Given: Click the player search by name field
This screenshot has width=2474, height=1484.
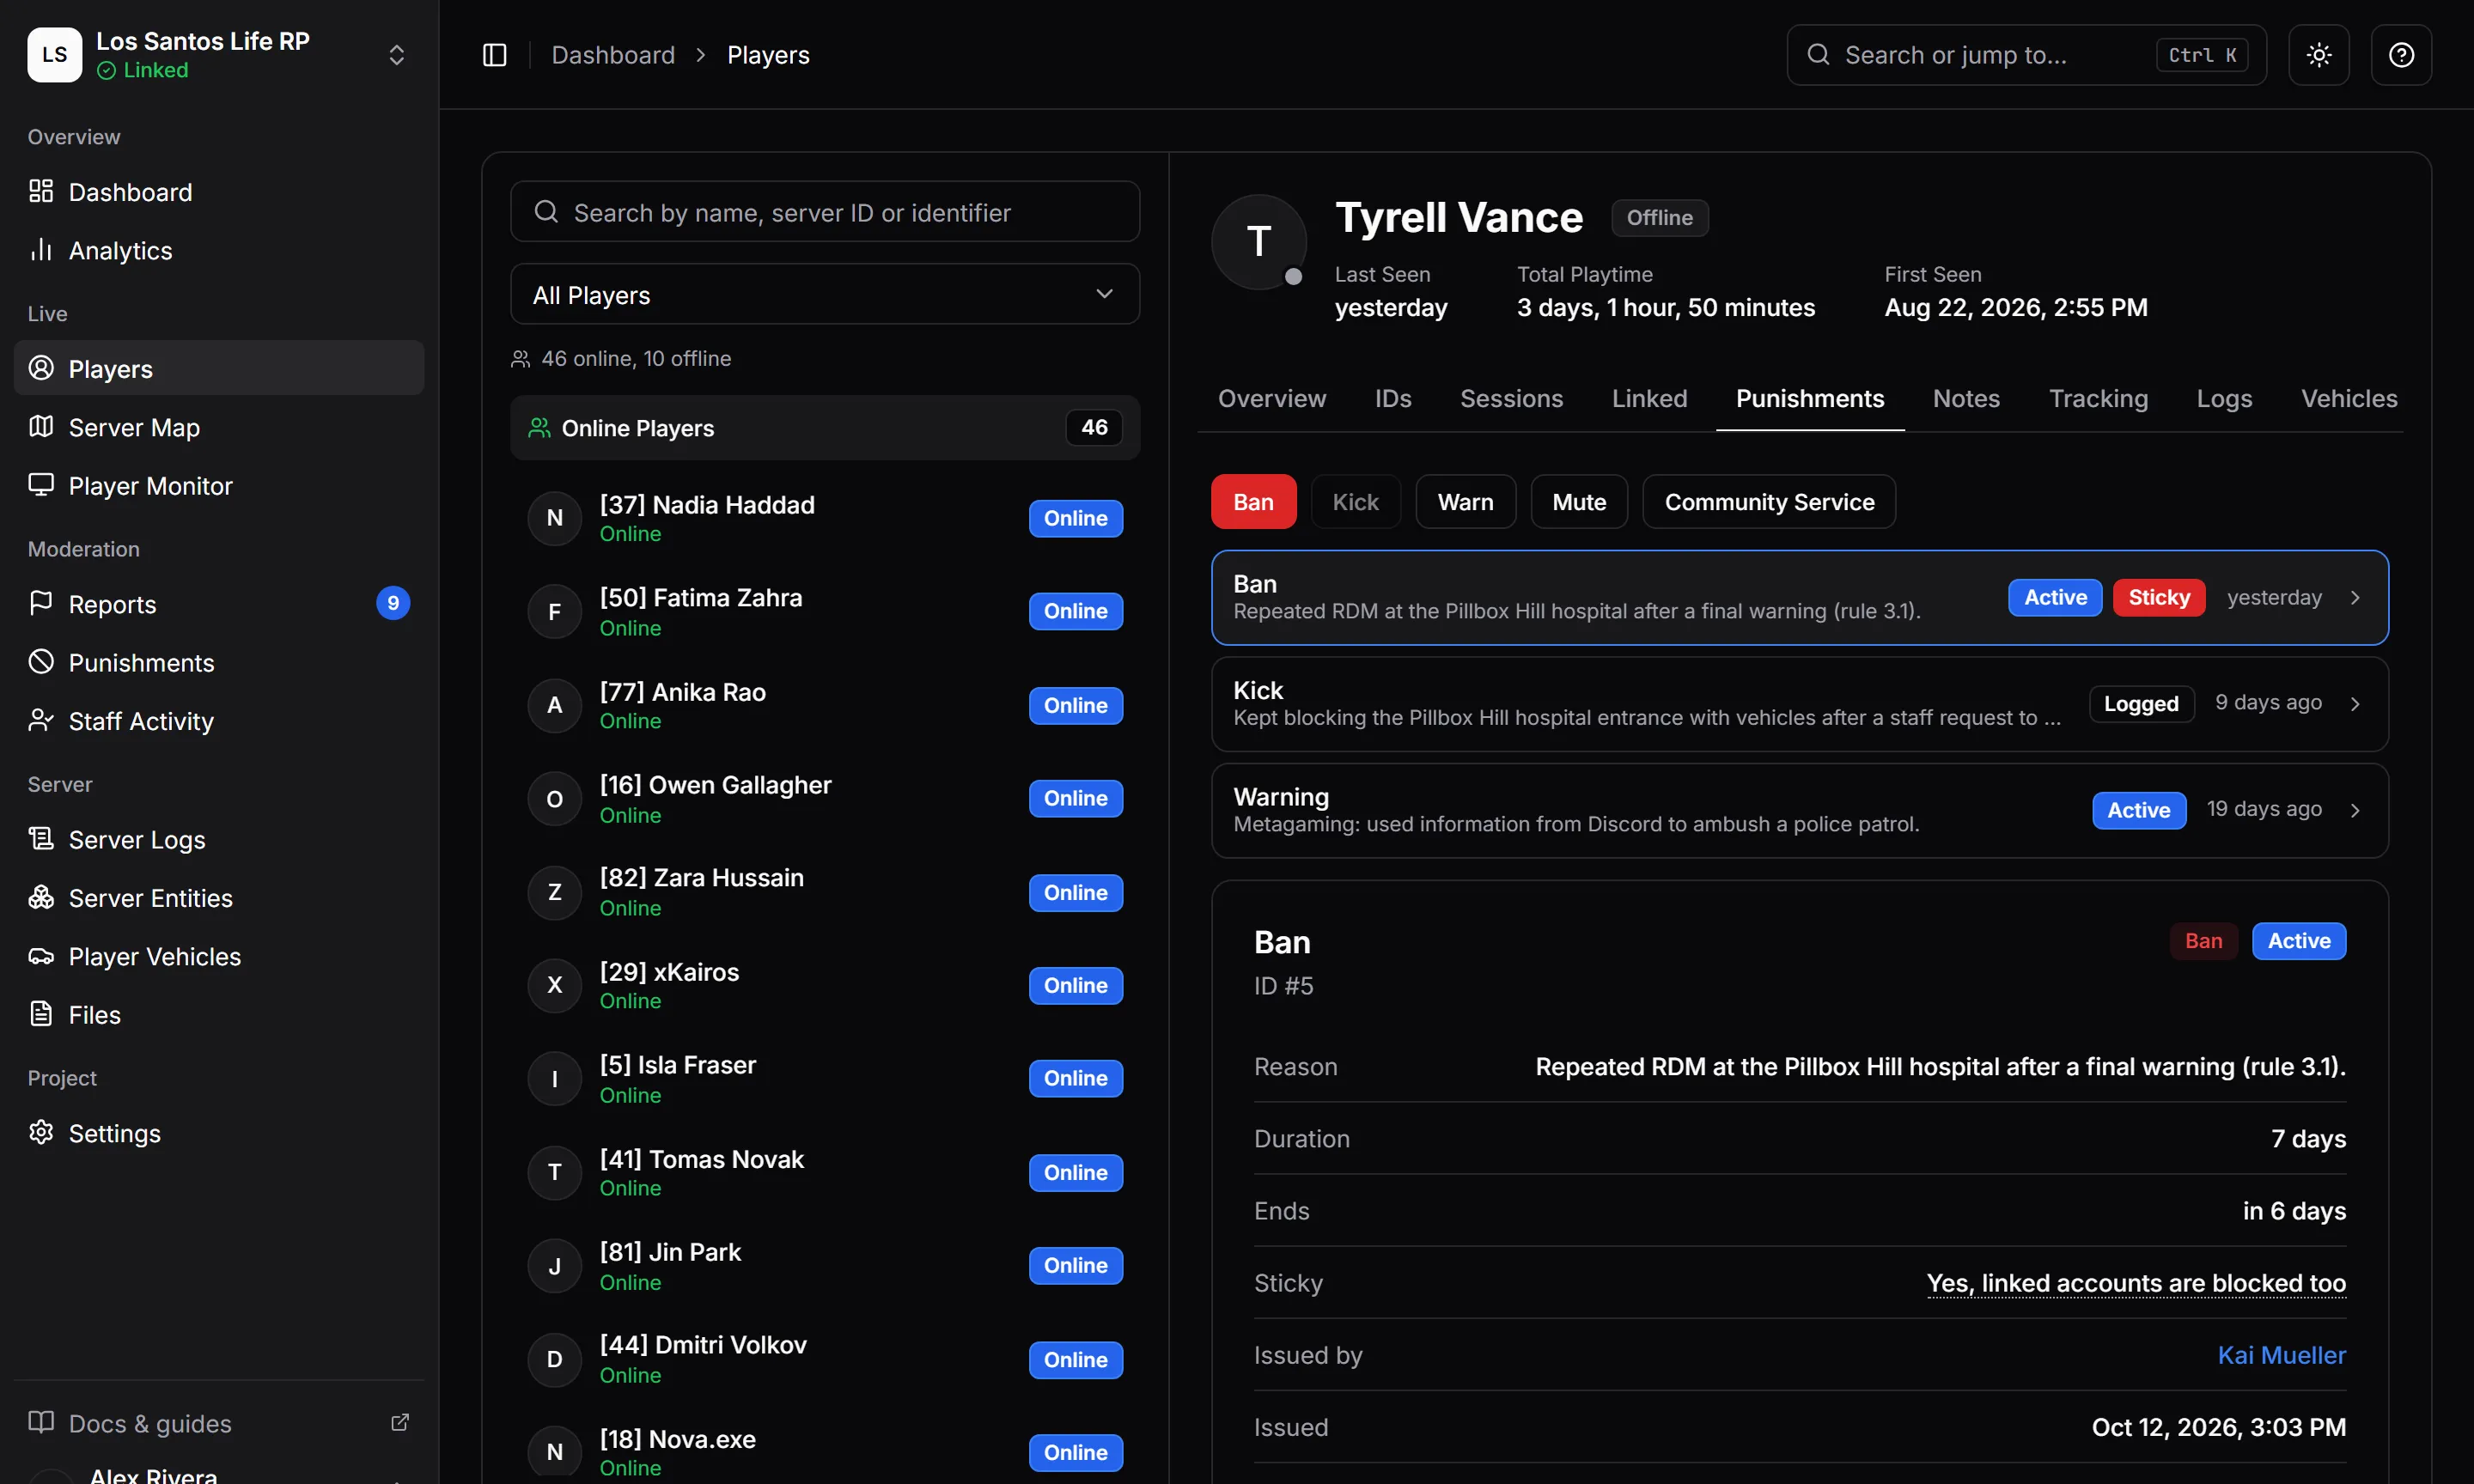Looking at the screenshot, I should coord(825,212).
